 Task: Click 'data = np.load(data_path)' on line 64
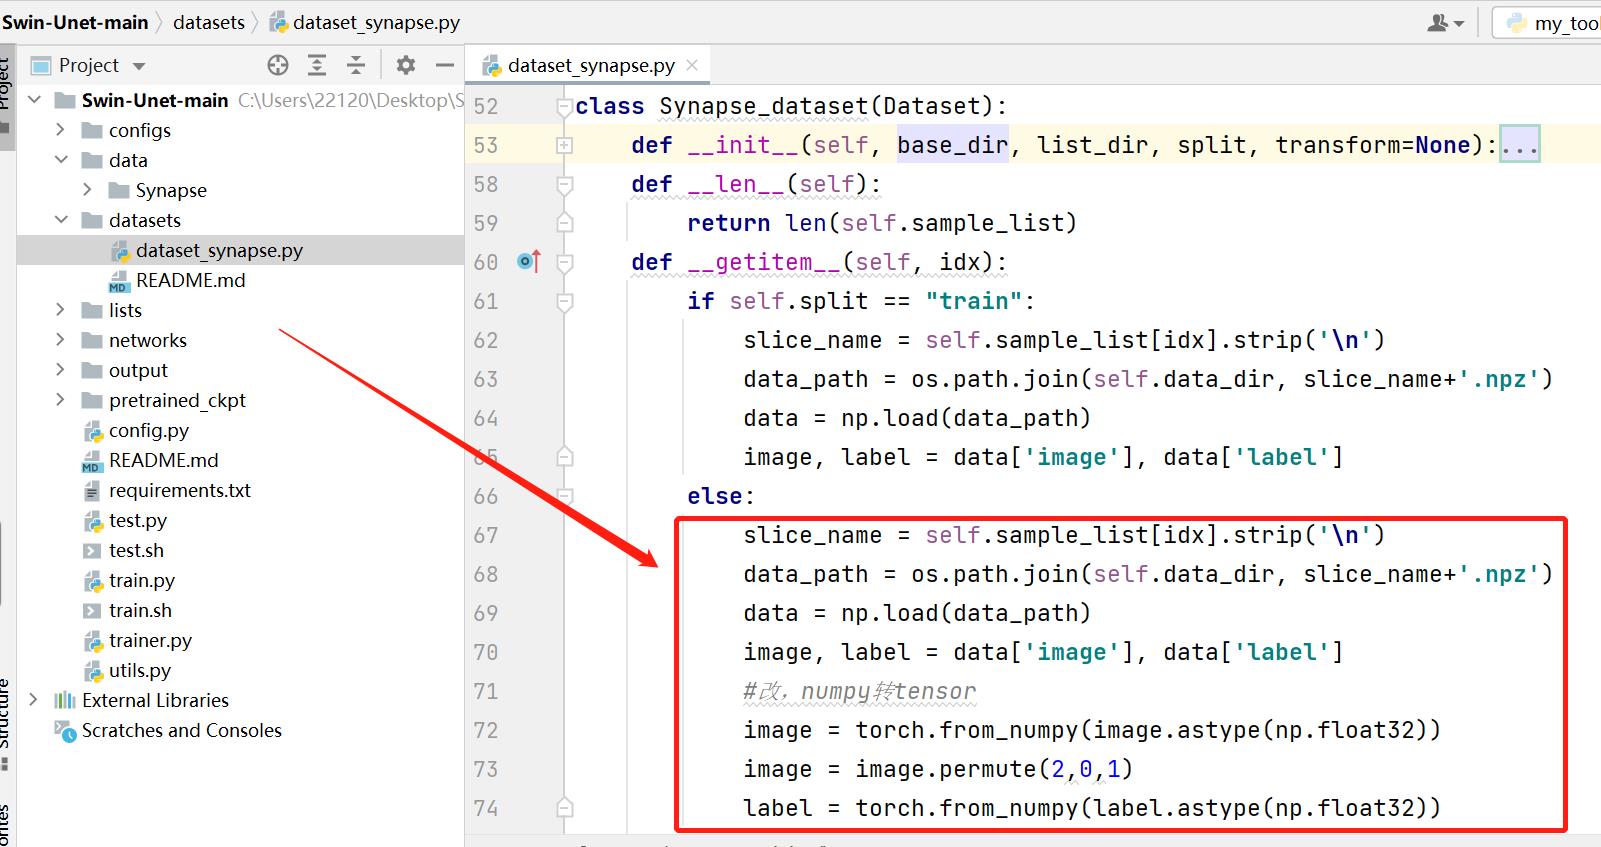coord(917,418)
